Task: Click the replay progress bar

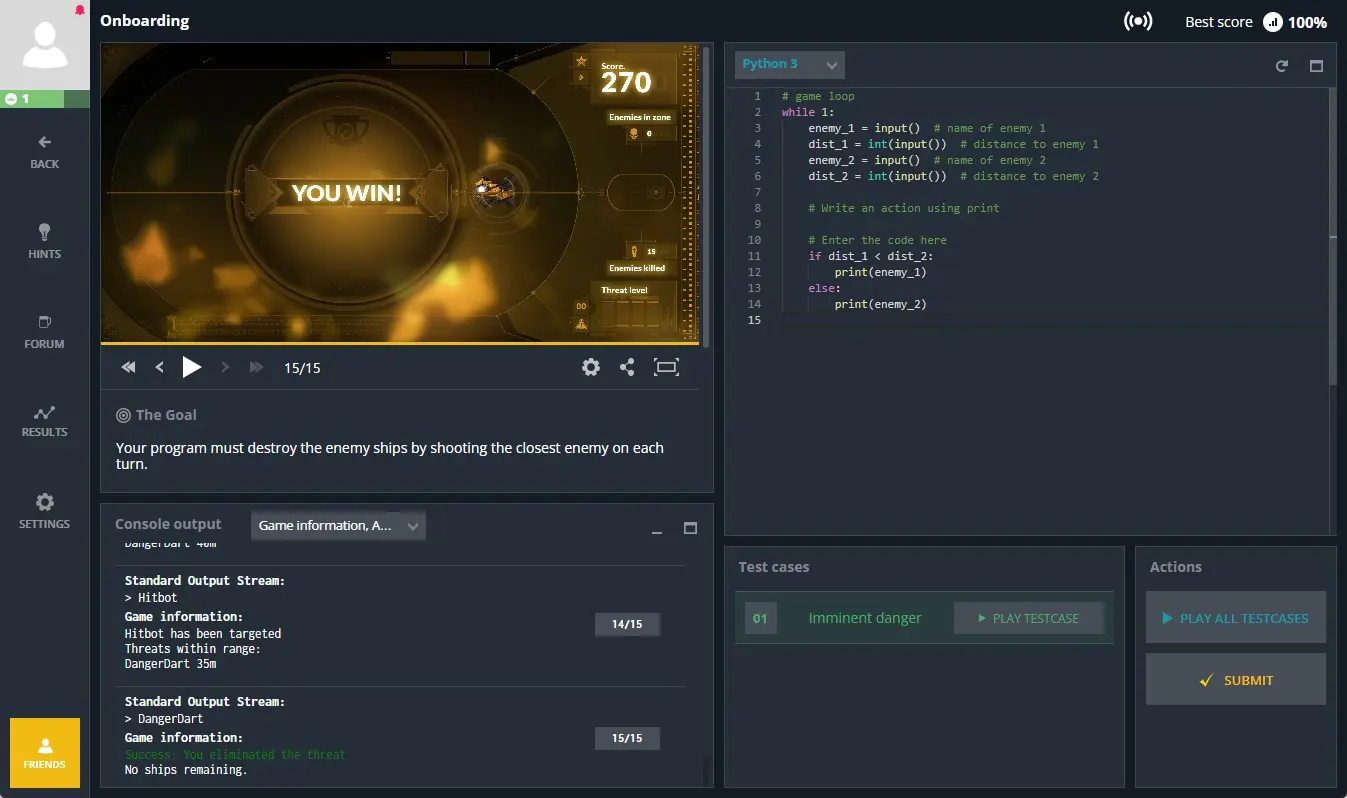Action: click(x=399, y=343)
